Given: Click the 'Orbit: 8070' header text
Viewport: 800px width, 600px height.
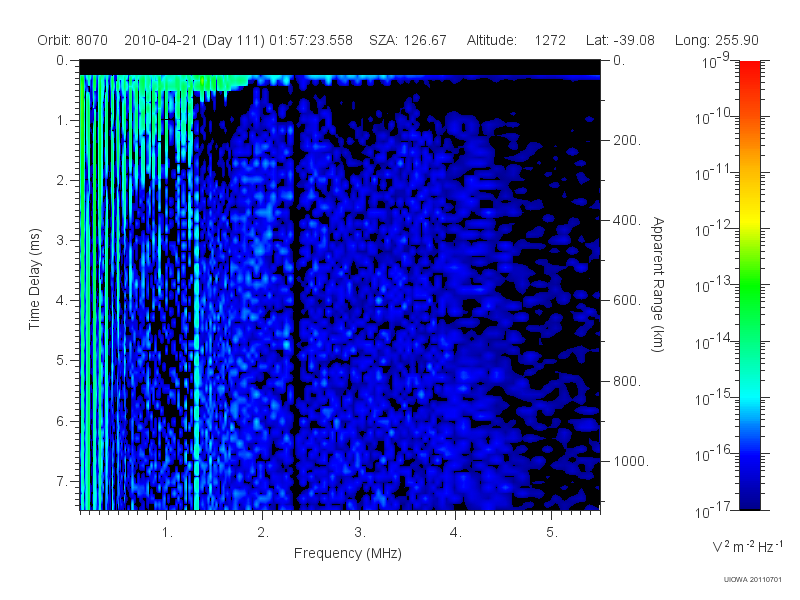Looking at the screenshot, I should pyautogui.click(x=72, y=40).
